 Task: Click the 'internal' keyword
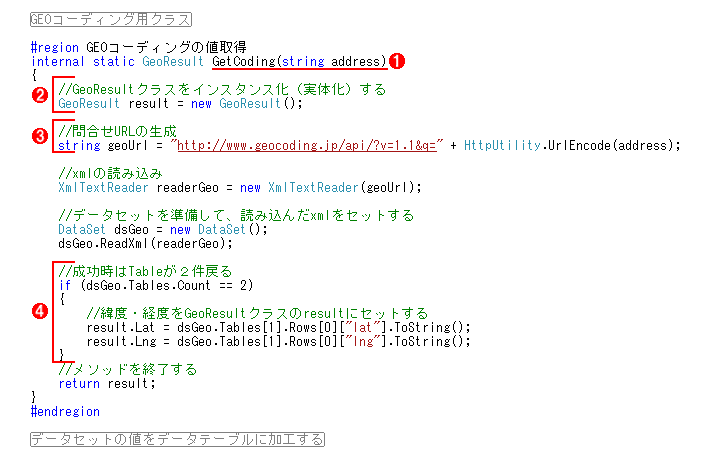click(58, 61)
